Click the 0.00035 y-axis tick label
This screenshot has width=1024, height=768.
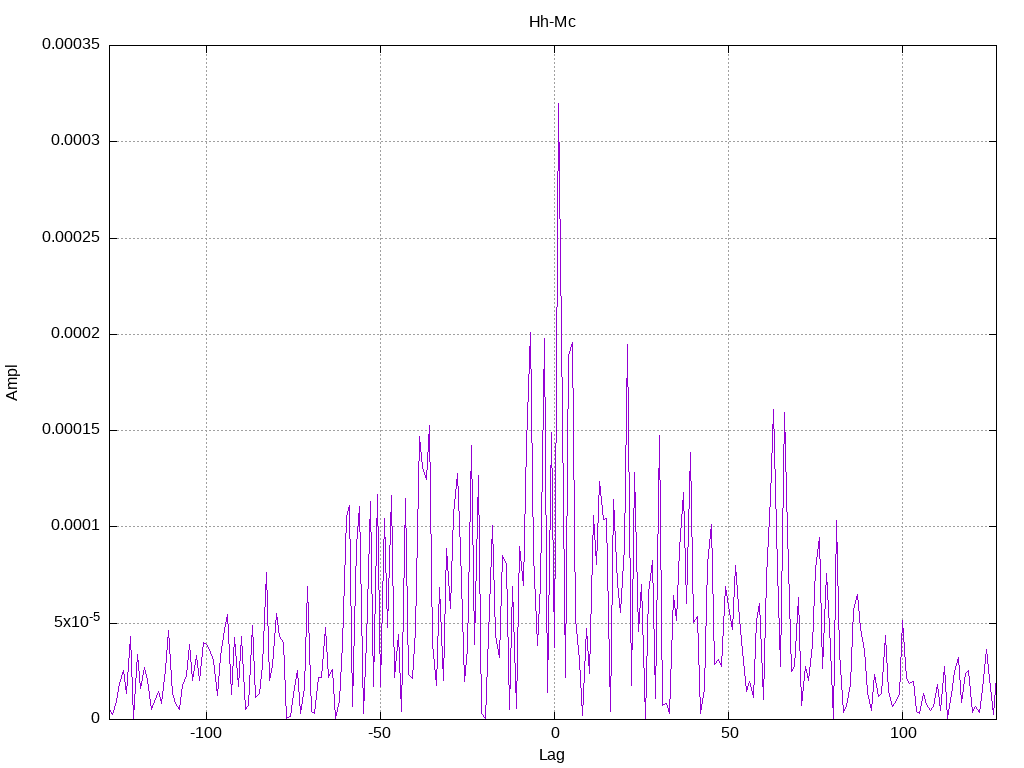pyautogui.click(x=71, y=44)
